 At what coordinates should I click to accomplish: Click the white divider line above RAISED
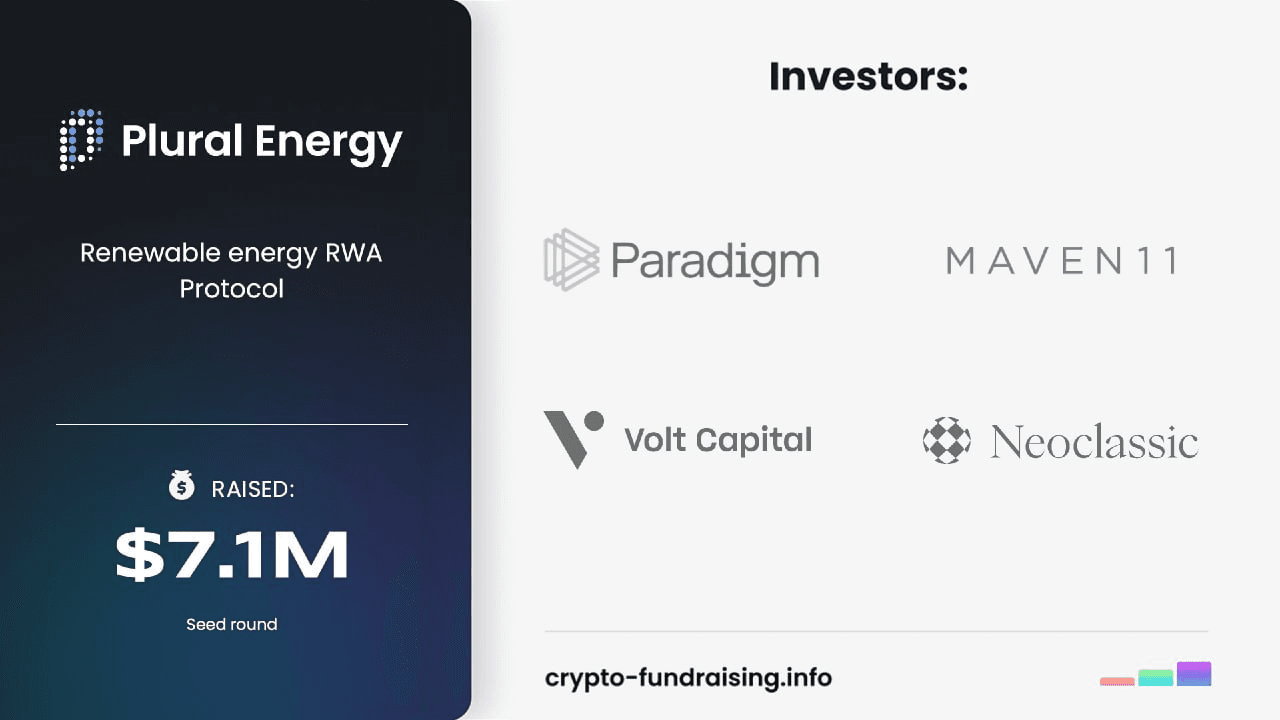(232, 424)
